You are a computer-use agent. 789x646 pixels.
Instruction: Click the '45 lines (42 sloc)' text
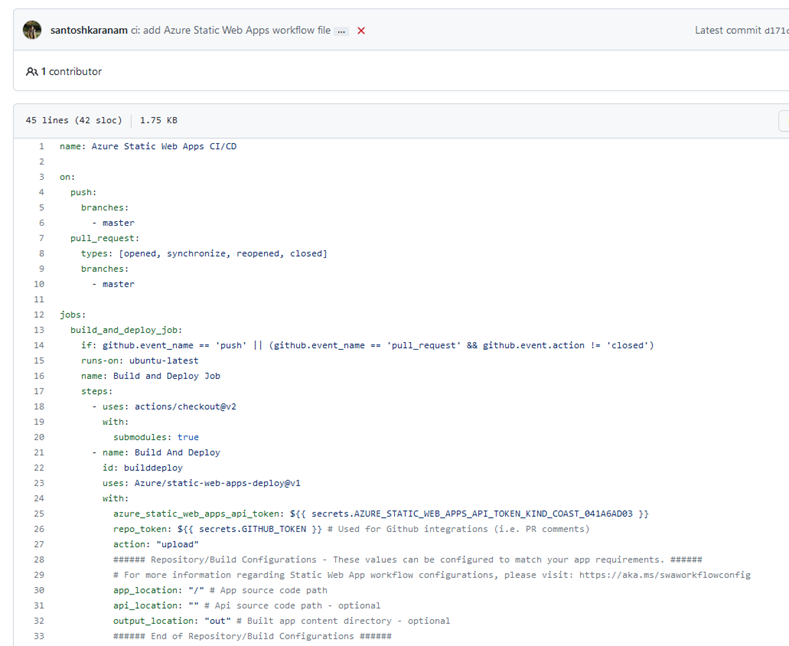[74, 120]
